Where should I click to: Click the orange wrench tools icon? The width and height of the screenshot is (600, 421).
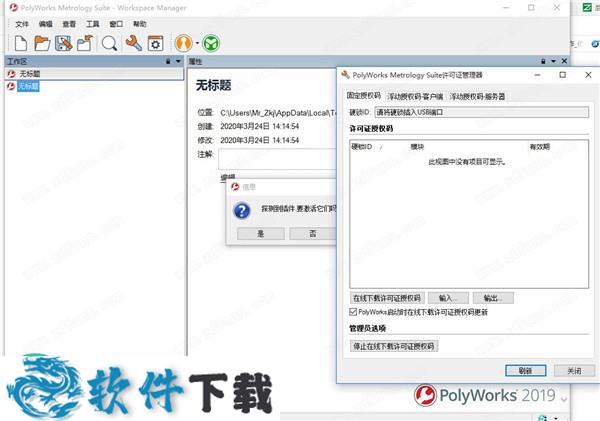click(x=134, y=43)
